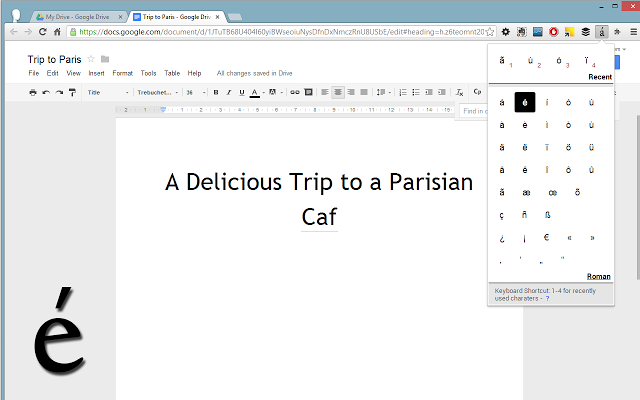Click the vertical page scrollbar
This screenshot has height=400, width=640.
point(638,200)
